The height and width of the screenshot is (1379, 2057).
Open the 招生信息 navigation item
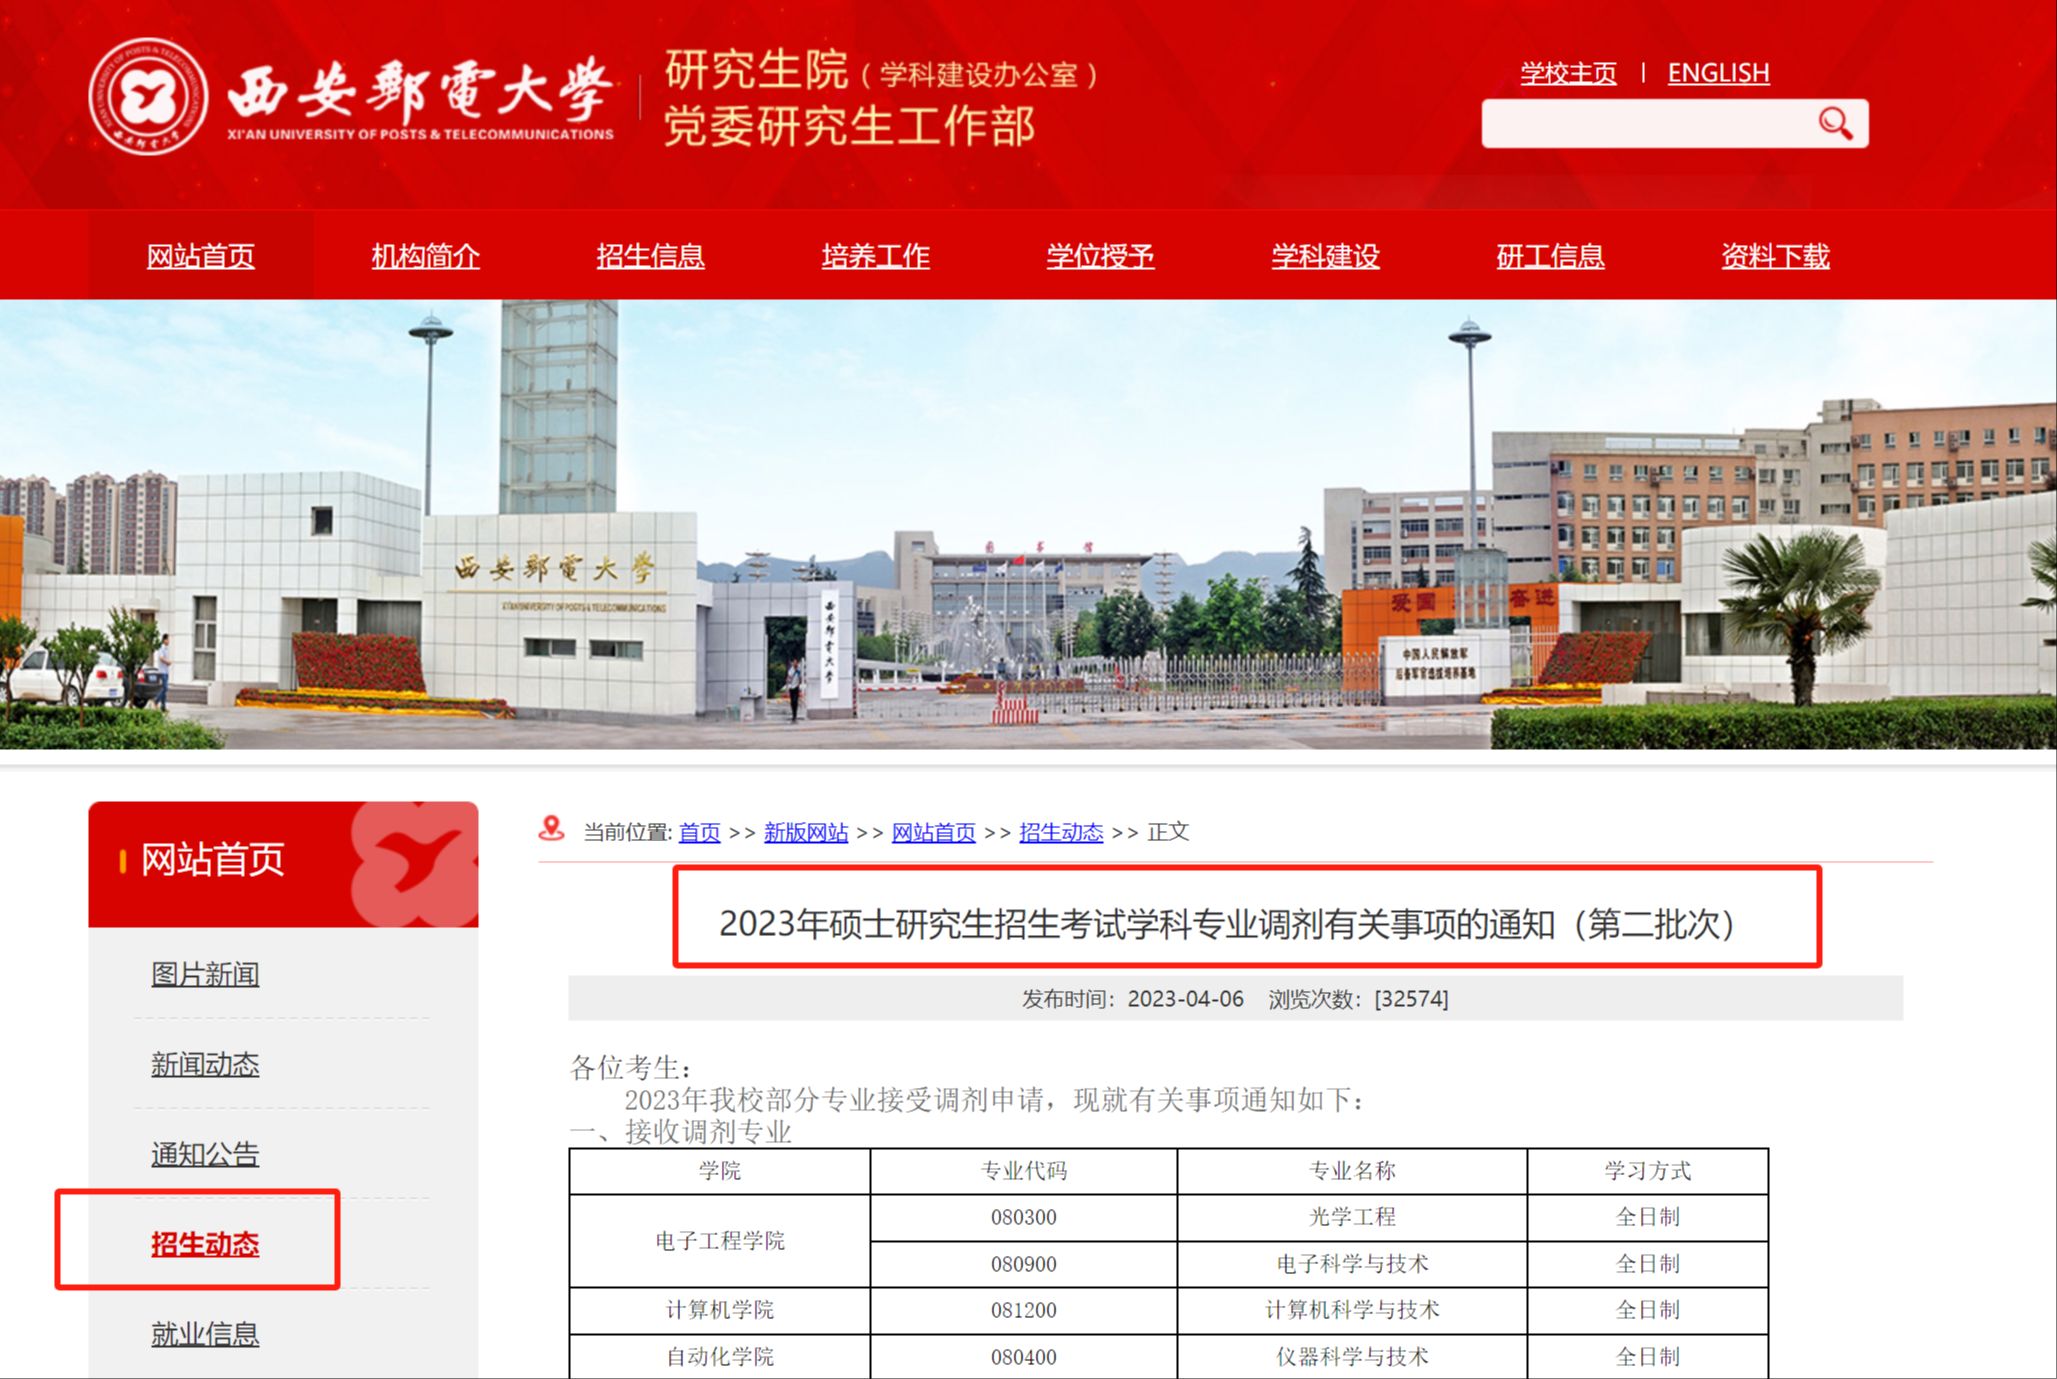651,256
